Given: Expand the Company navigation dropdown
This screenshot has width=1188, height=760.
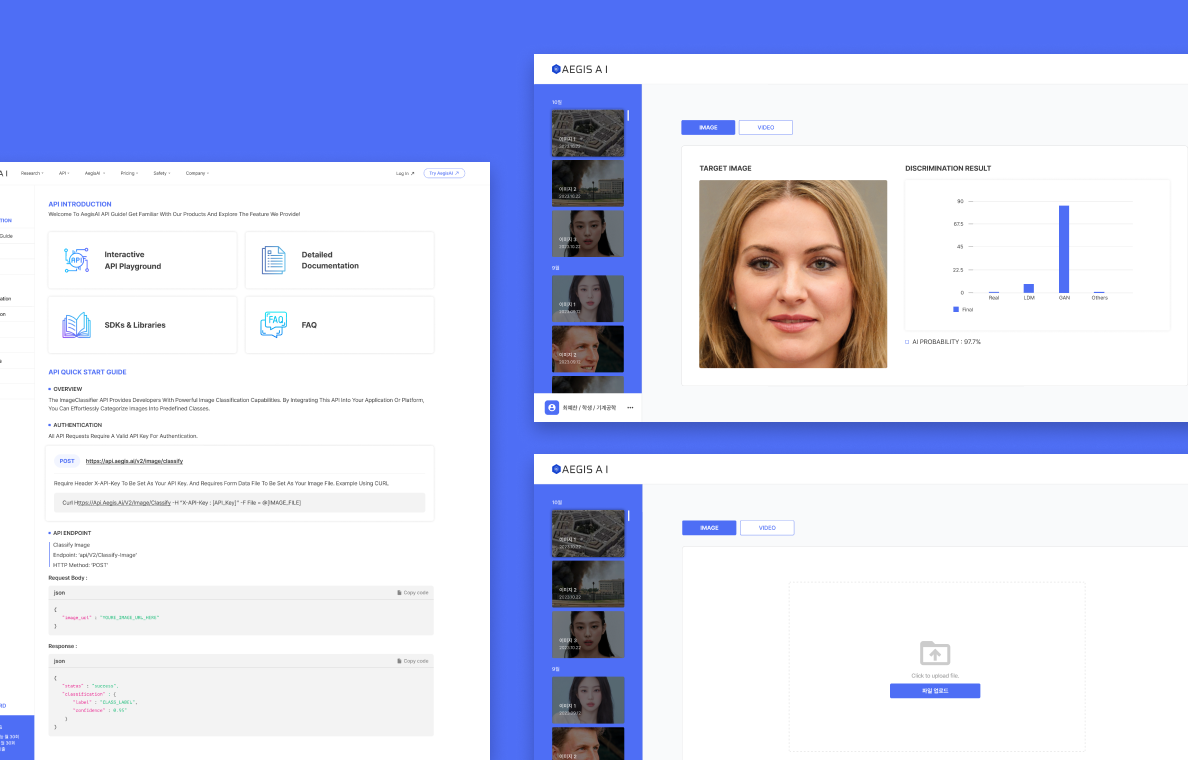Looking at the screenshot, I should coord(197,173).
